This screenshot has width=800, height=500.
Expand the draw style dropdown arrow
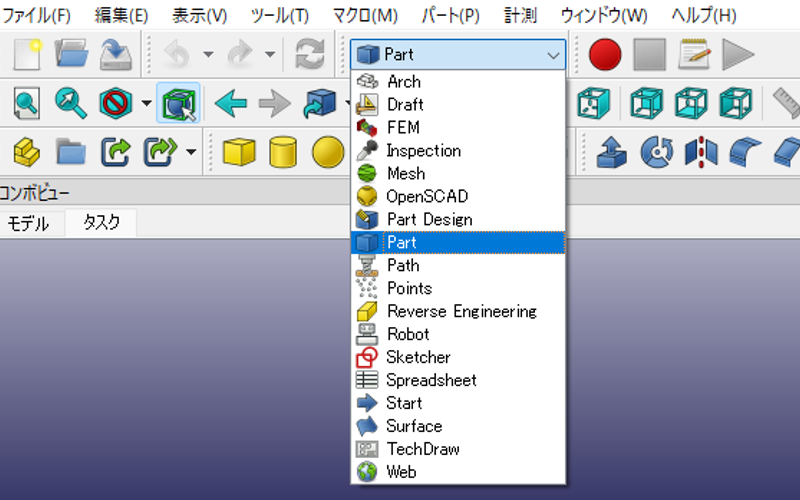146,104
